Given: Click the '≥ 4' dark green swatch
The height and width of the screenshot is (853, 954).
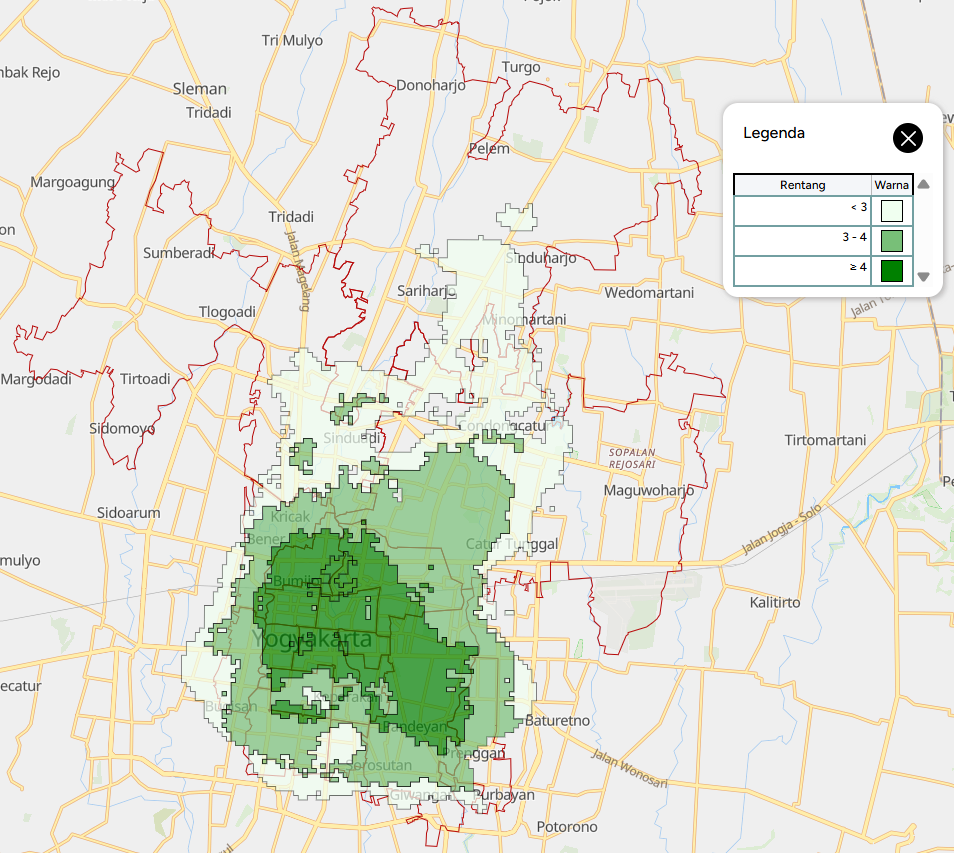Looking at the screenshot, I should coord(891,271).
